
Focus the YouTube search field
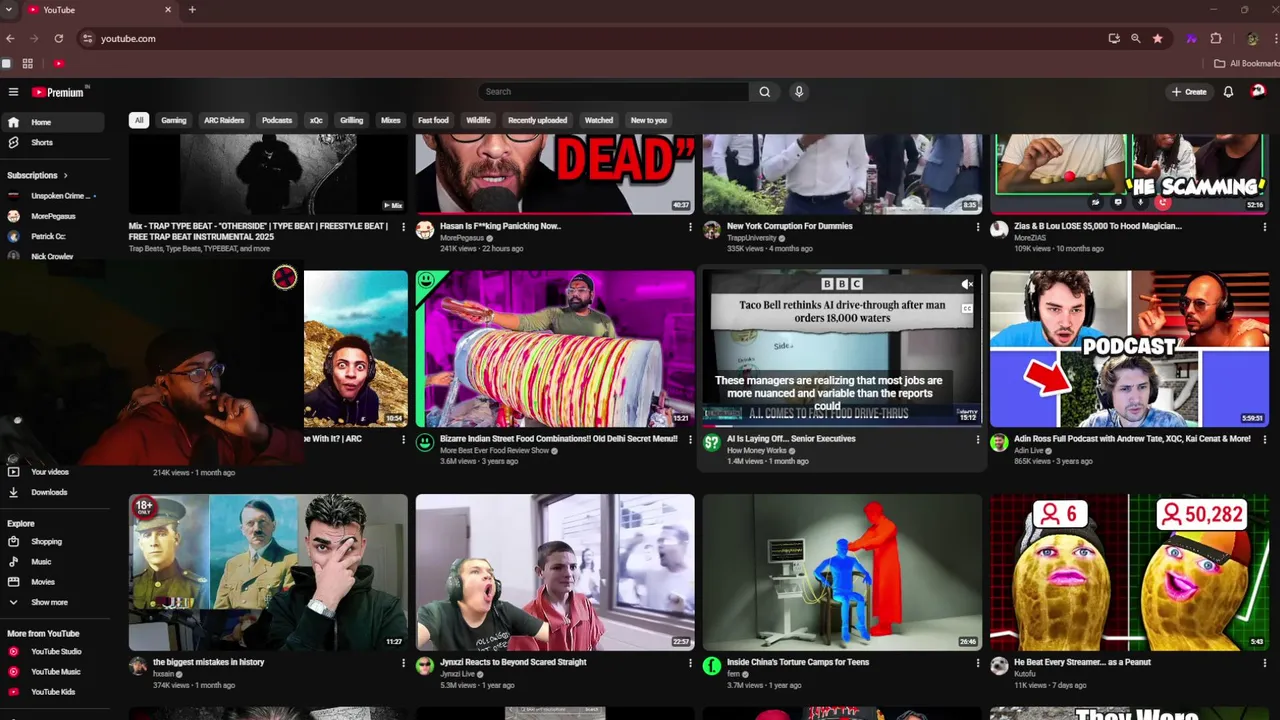point(613,92)
